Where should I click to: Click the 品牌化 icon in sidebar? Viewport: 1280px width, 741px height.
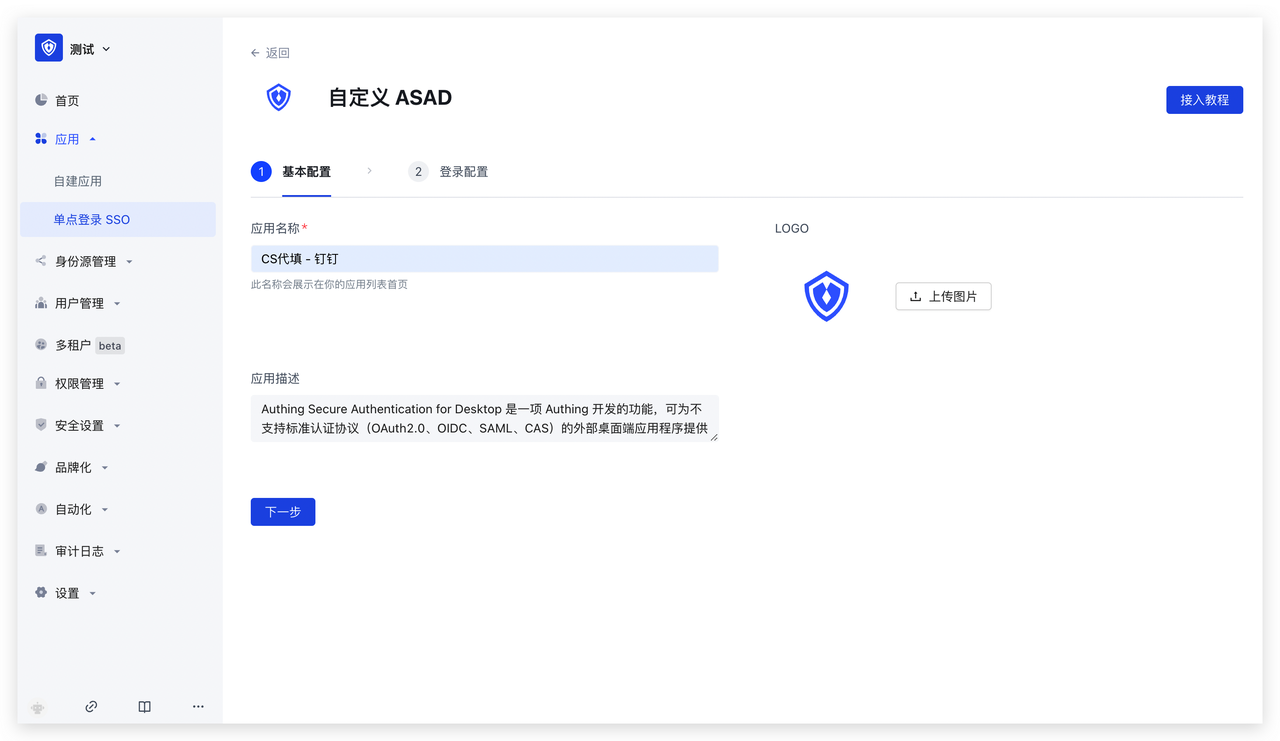[x=41, y=467]
